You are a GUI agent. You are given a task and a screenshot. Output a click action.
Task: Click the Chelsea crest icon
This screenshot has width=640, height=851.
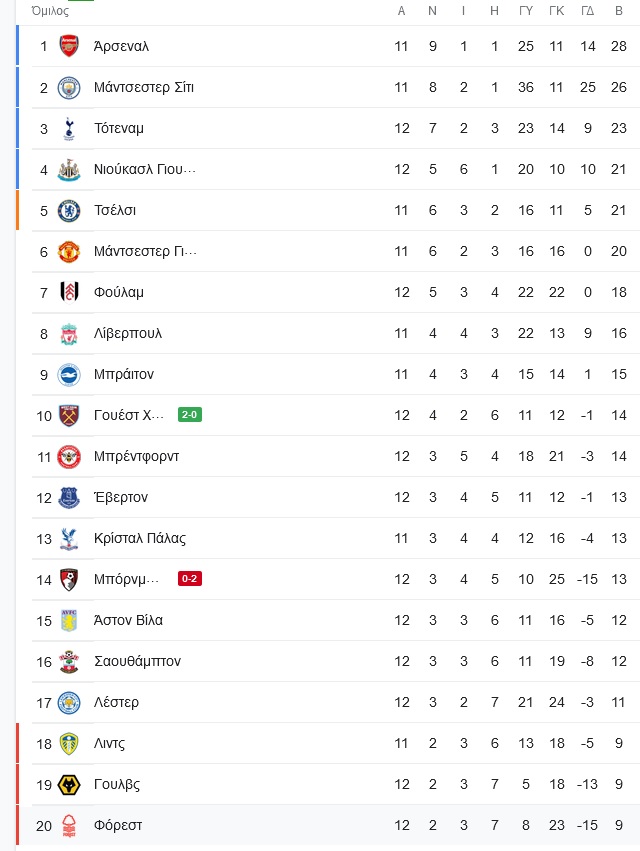tap(69, 211)
